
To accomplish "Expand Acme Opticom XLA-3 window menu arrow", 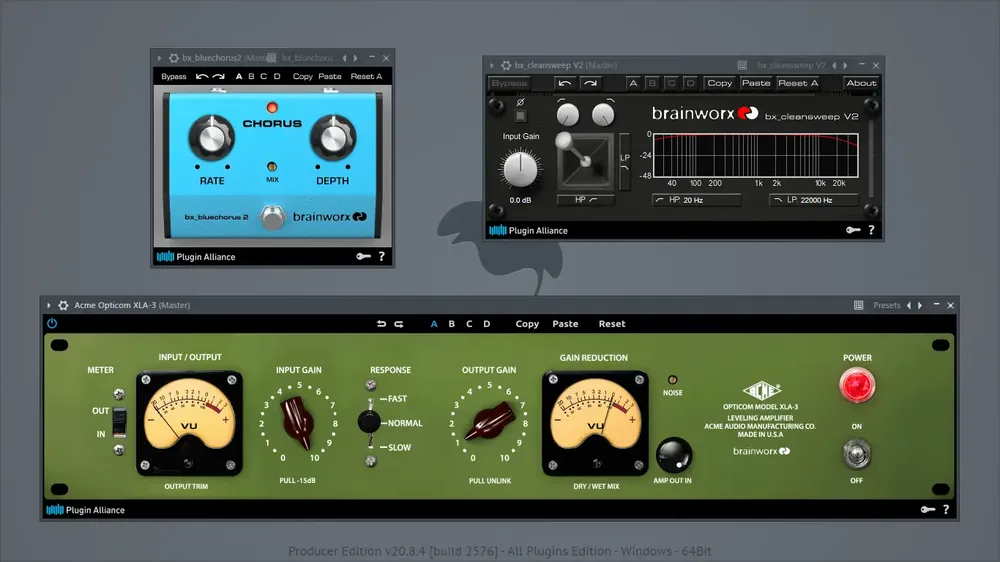I will pyautogui.click(x=48, y=306).
